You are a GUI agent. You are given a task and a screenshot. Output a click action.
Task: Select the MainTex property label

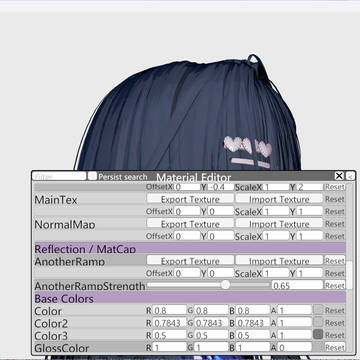[x=56, y=199]
